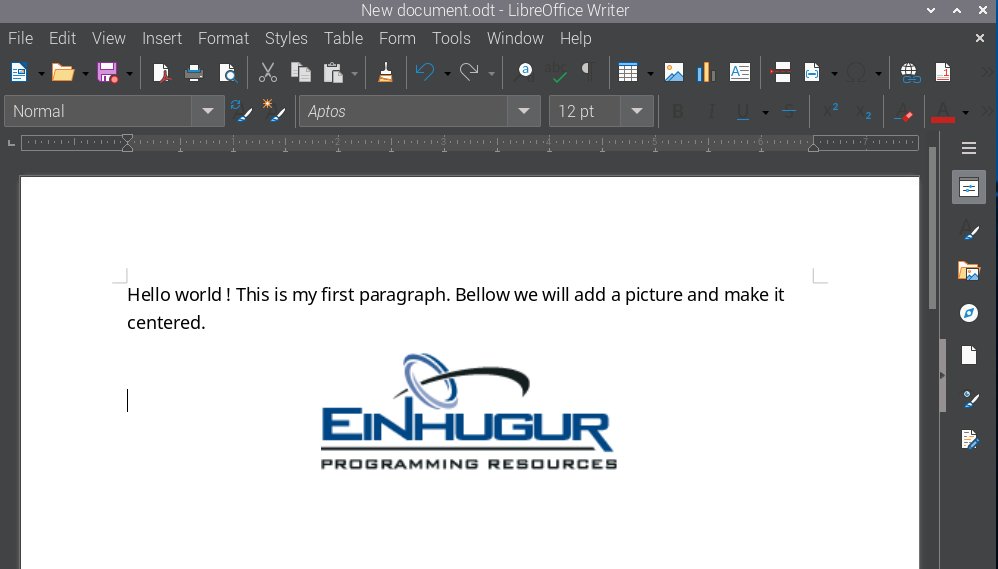The width and height of the screenshot is (998, 569).
Task: Create a new document with the New icon
Action: [18, 73]
